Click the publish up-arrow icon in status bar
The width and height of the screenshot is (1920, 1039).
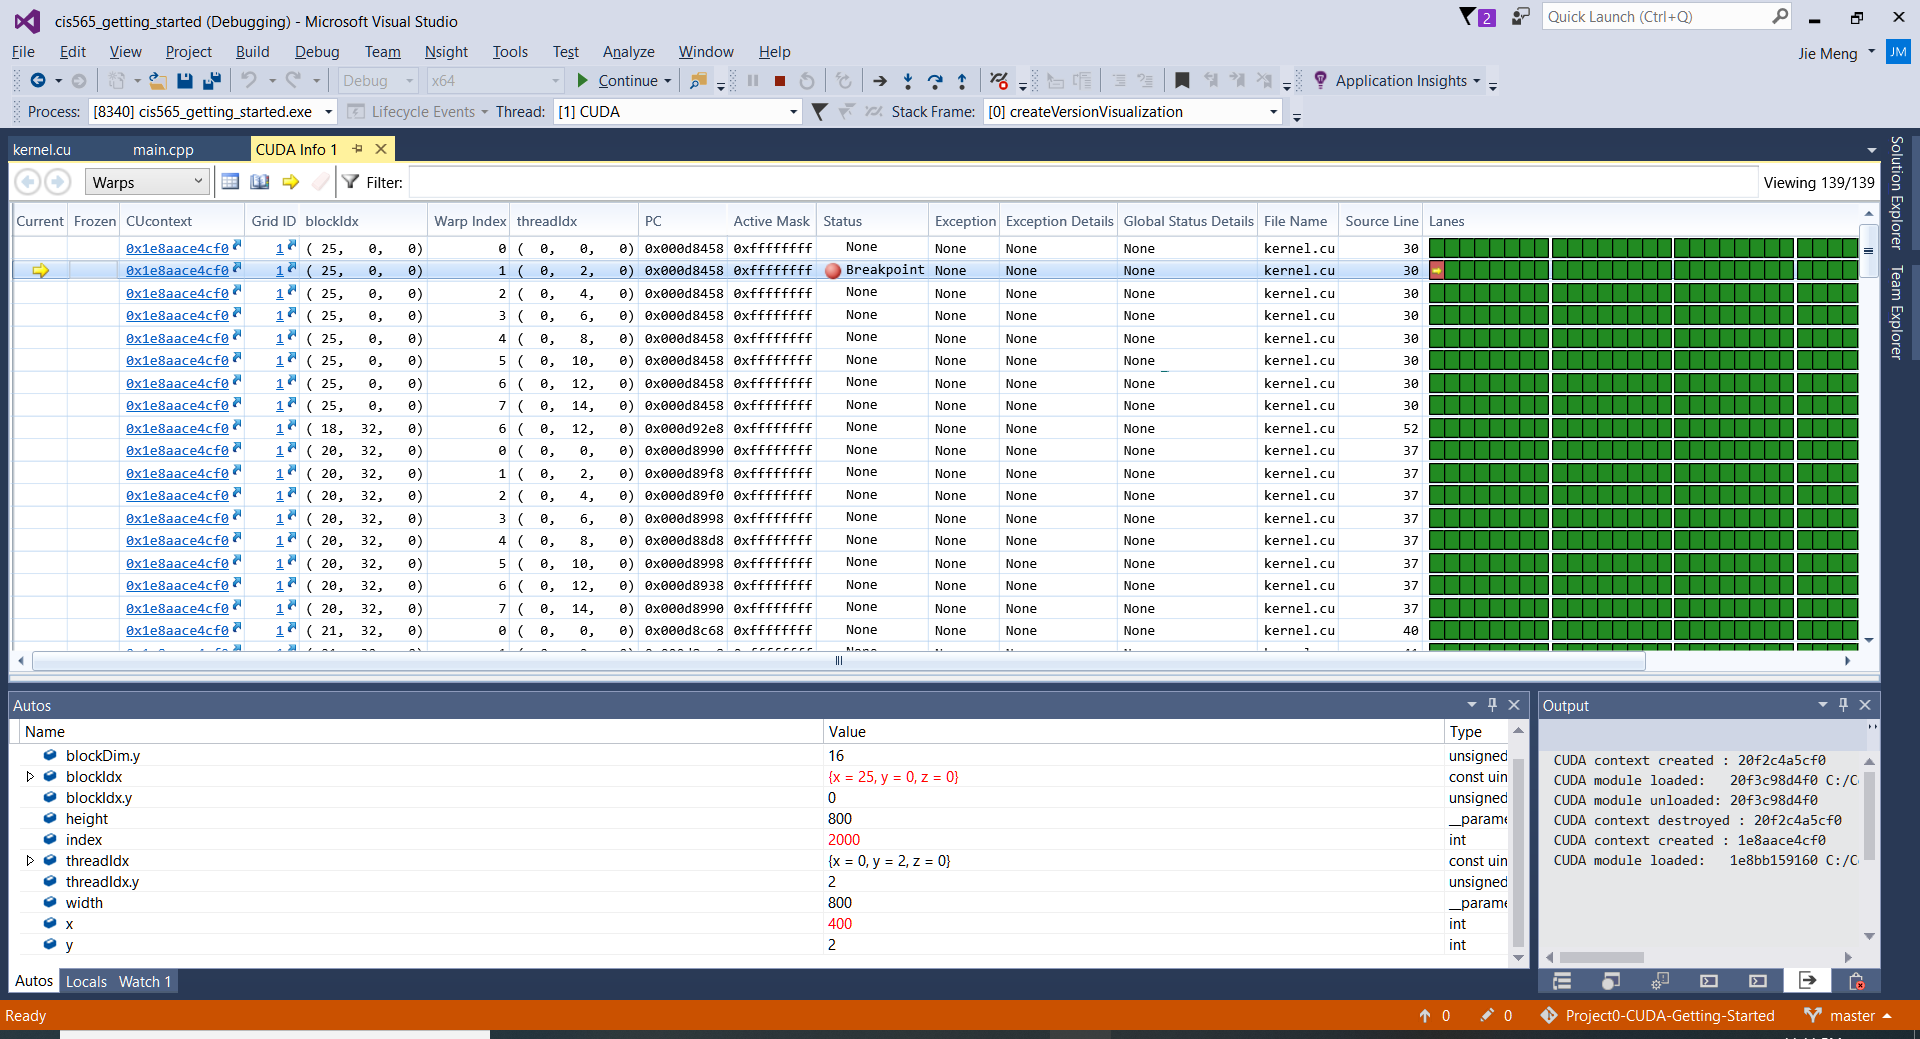[x=1425, y=1016]
